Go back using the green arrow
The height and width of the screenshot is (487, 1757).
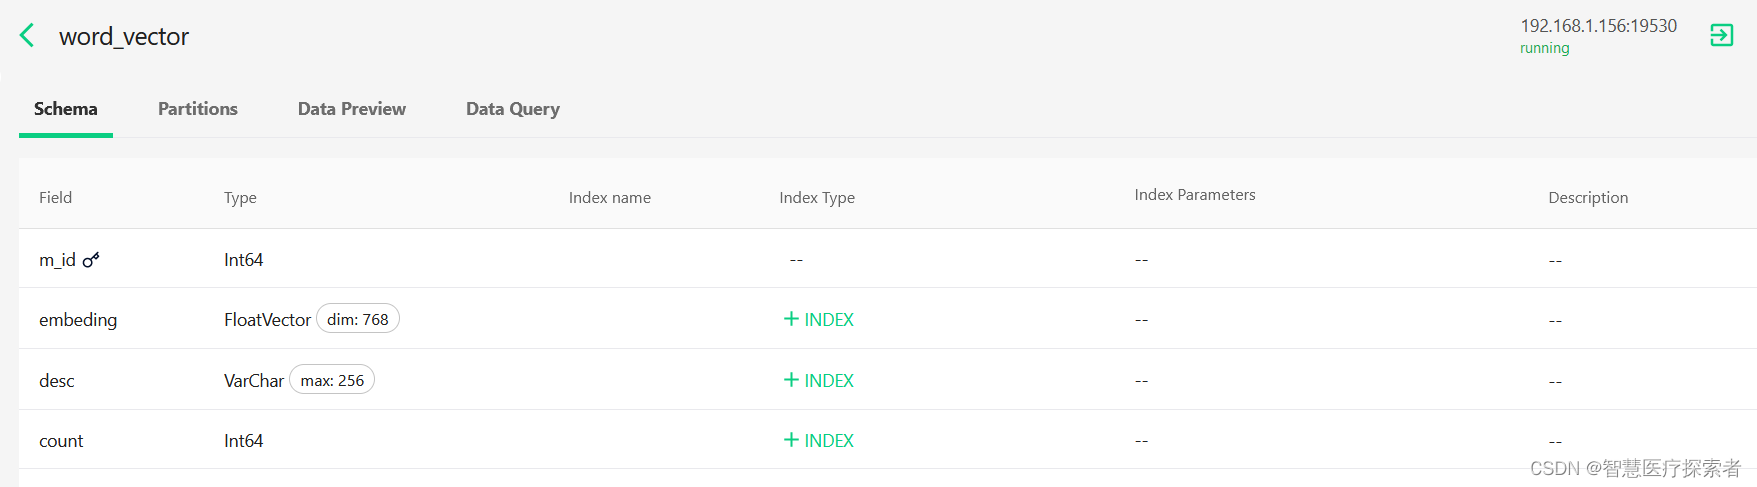point(27,36)
